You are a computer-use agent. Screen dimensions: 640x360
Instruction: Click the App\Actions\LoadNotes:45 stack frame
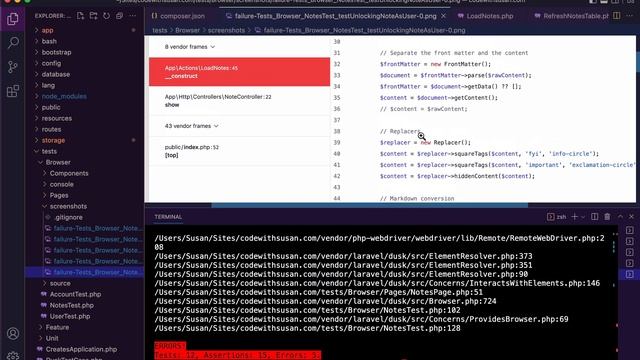(239, 72)
